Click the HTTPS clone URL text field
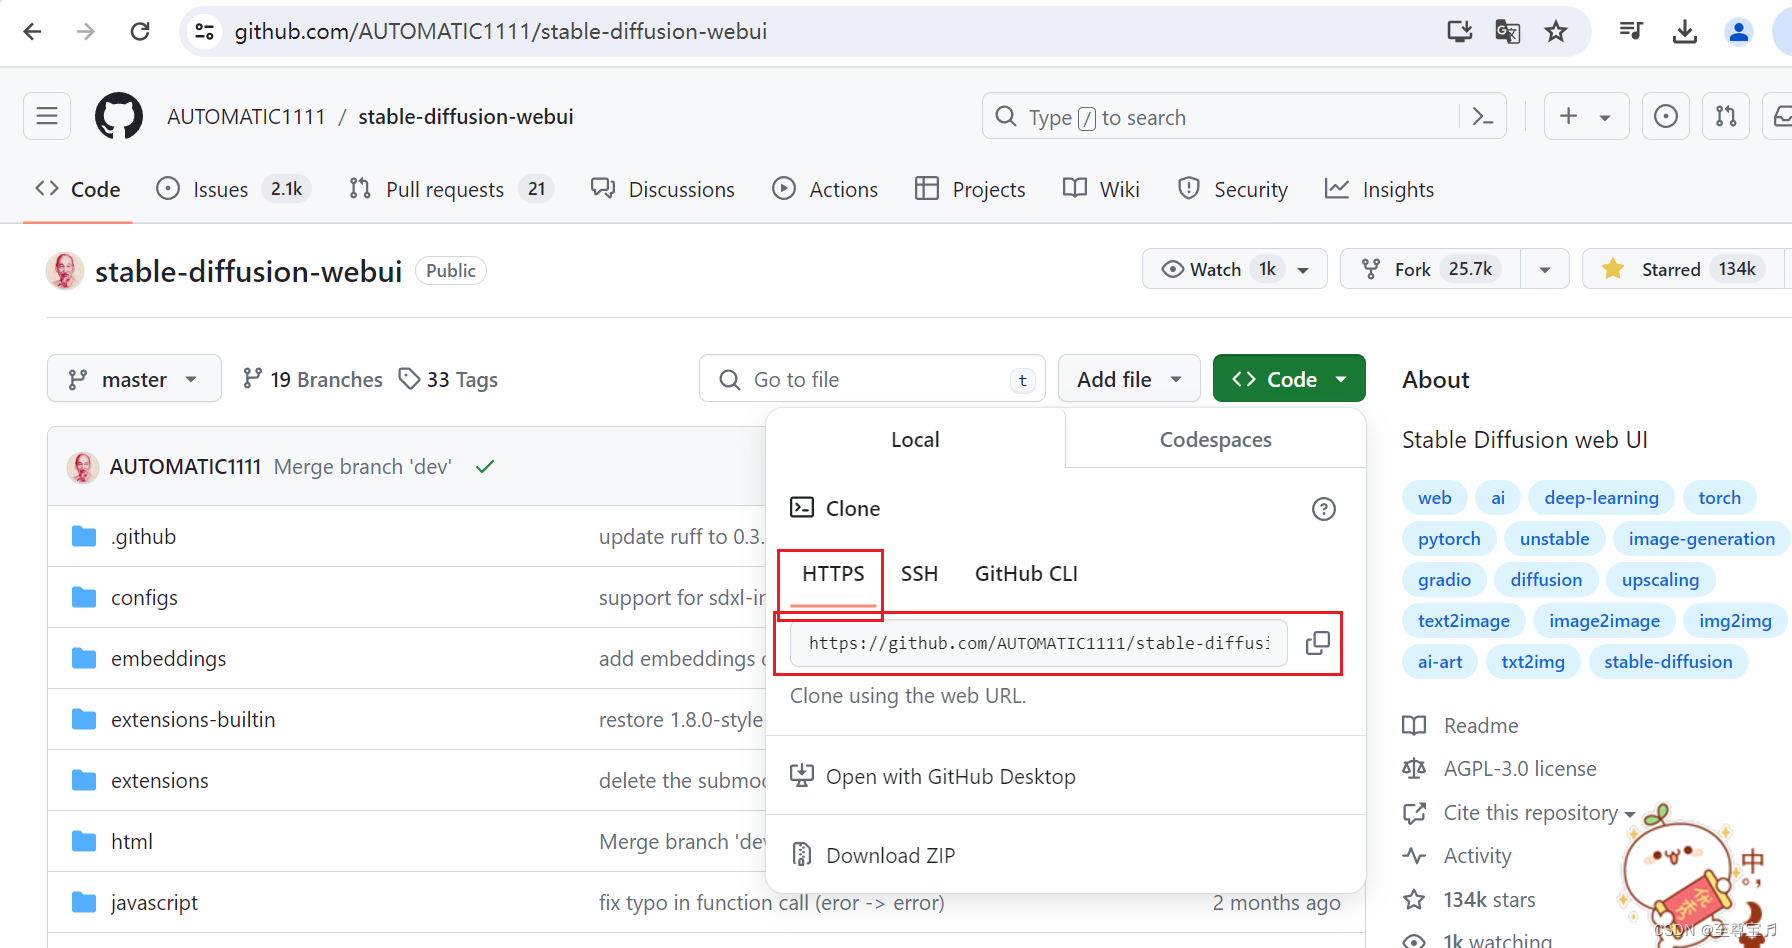The width and height of the screenshot is (1792, 948). [1039, 643]
